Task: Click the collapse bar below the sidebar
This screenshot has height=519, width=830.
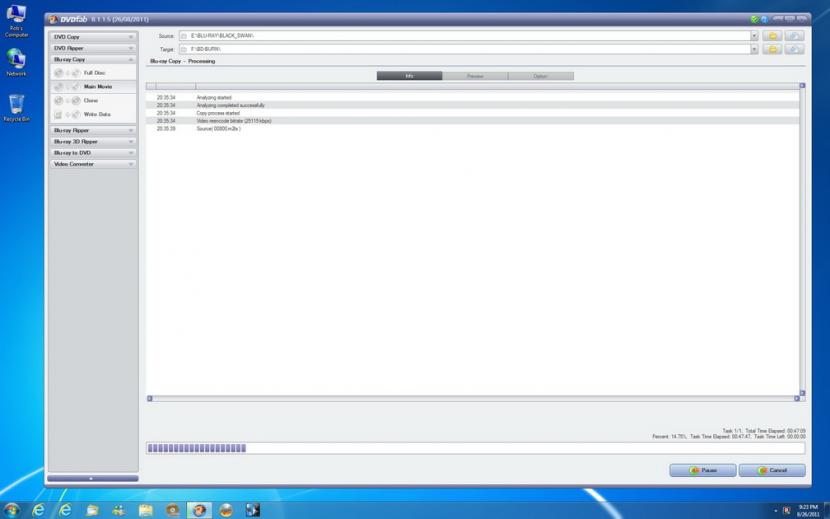Action: click(93, 478)
